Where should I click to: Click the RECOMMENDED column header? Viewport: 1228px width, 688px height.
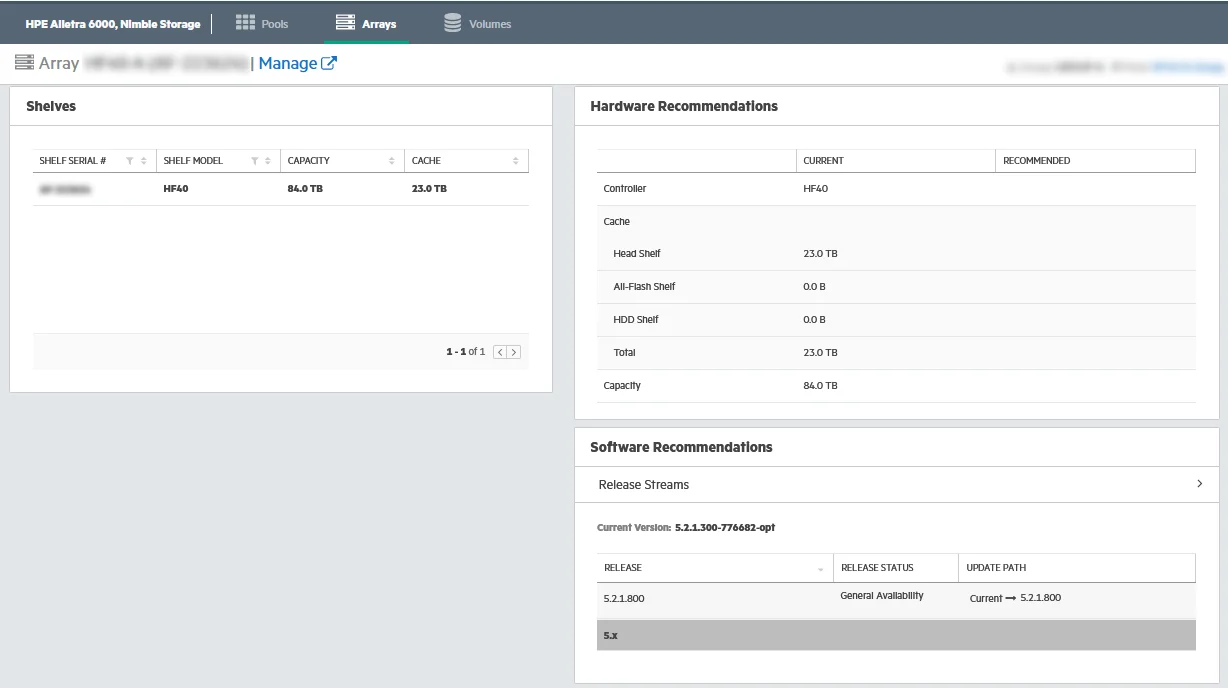pos(1036,161)
